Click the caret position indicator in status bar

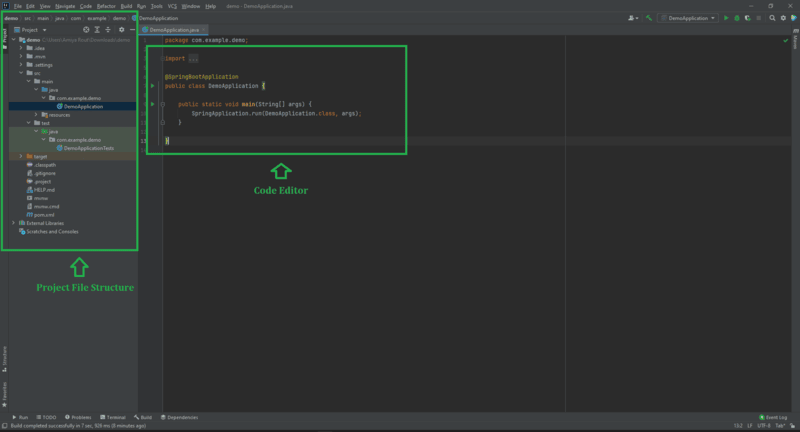coord(738,426)
